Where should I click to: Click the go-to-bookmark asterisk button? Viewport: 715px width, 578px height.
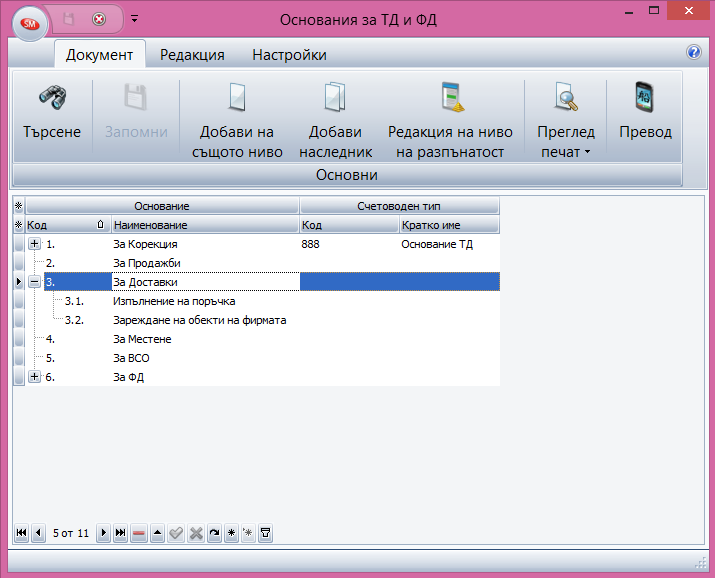click(x=248, y=533)
